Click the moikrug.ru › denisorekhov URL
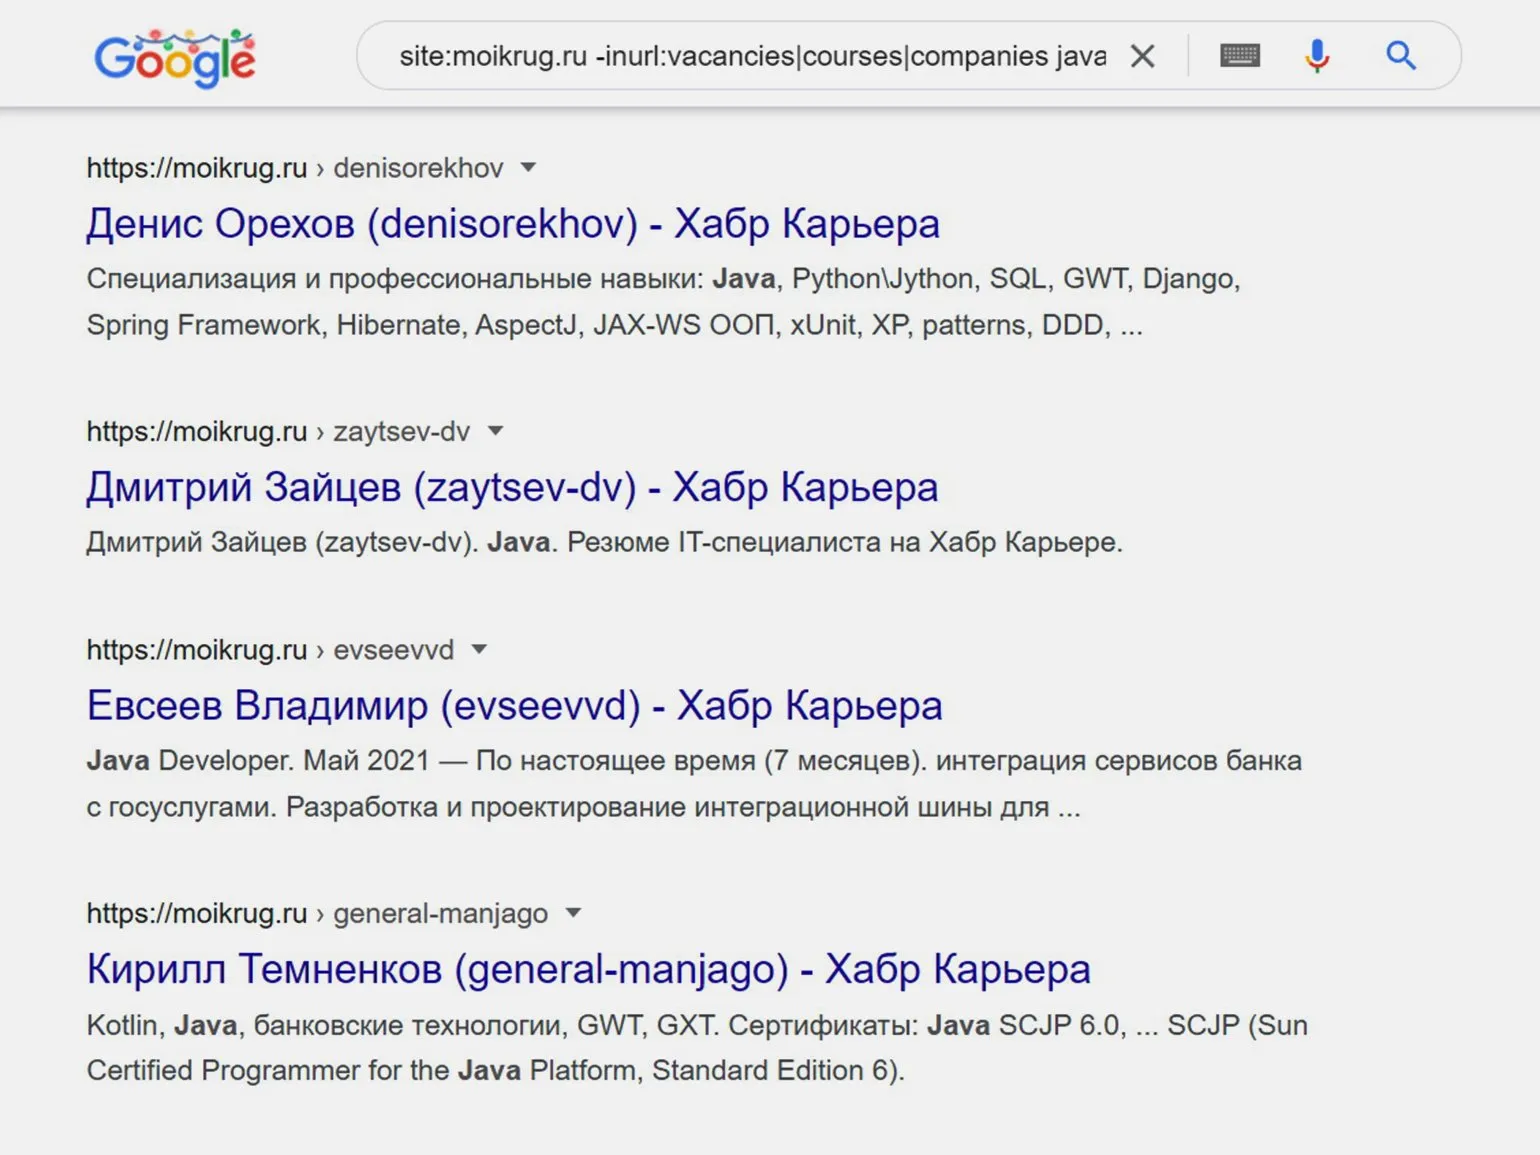The width and height of the screenshot is (1540, 1155). 294,168
